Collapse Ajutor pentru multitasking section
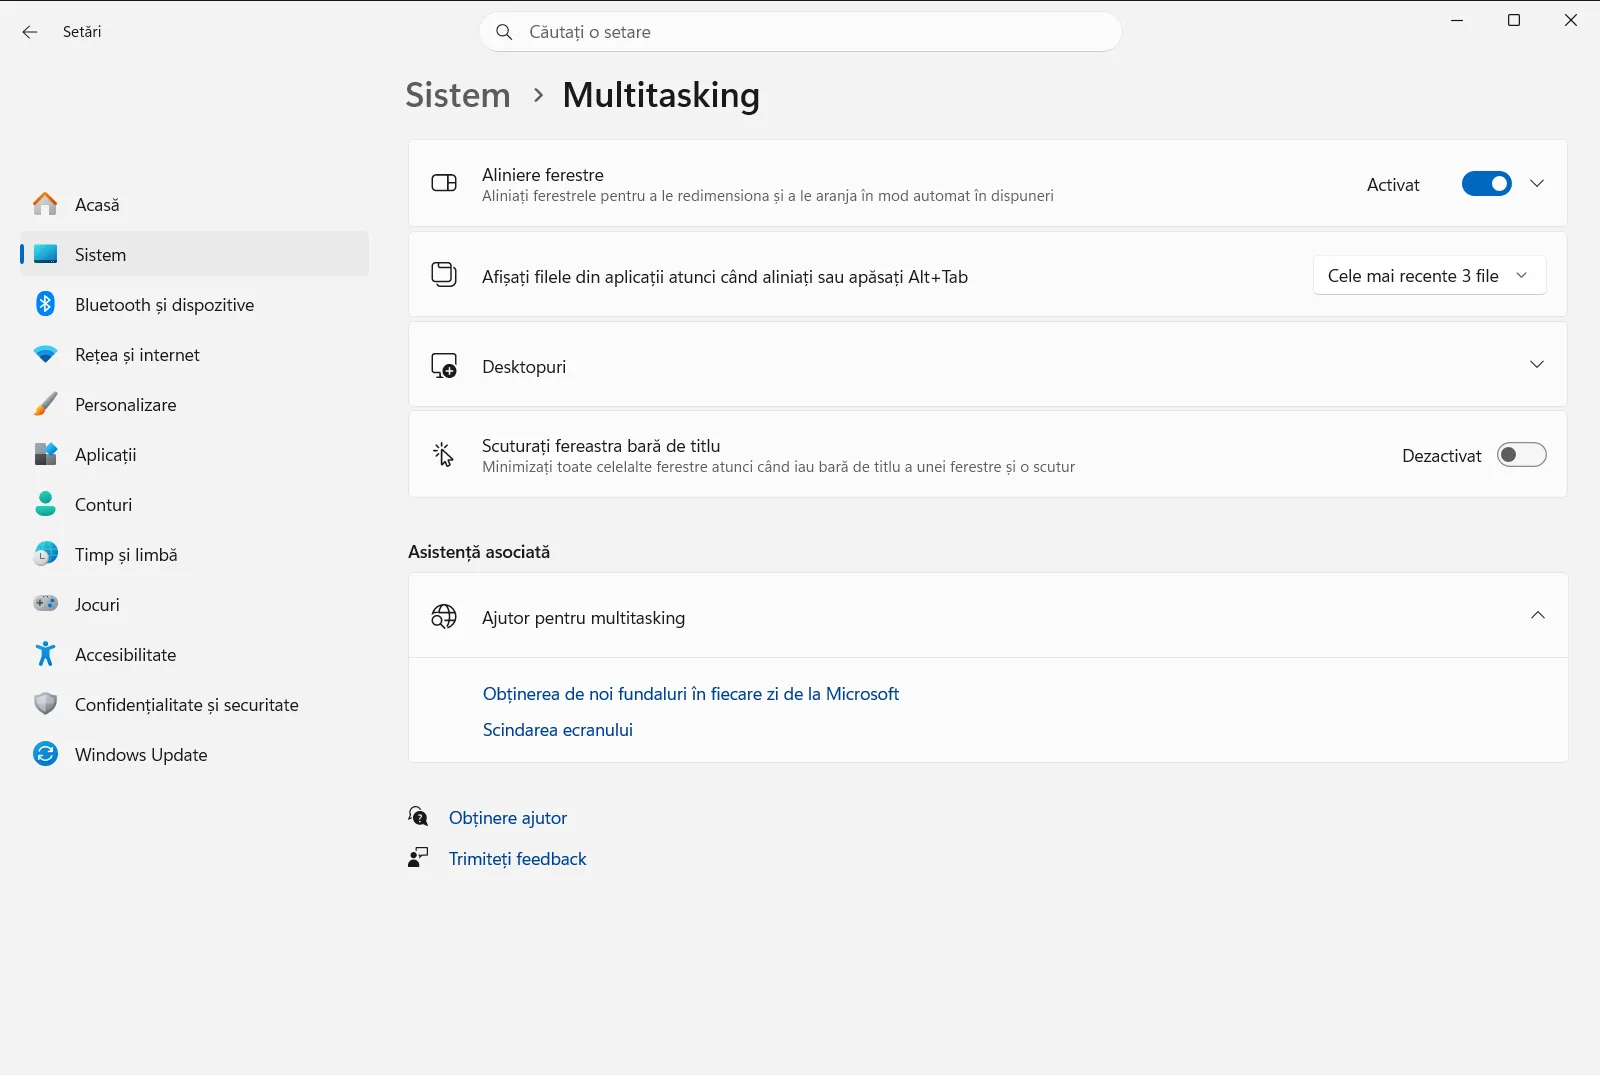This screenshot has width=1600, height=1075. [x=1538, y=616]
